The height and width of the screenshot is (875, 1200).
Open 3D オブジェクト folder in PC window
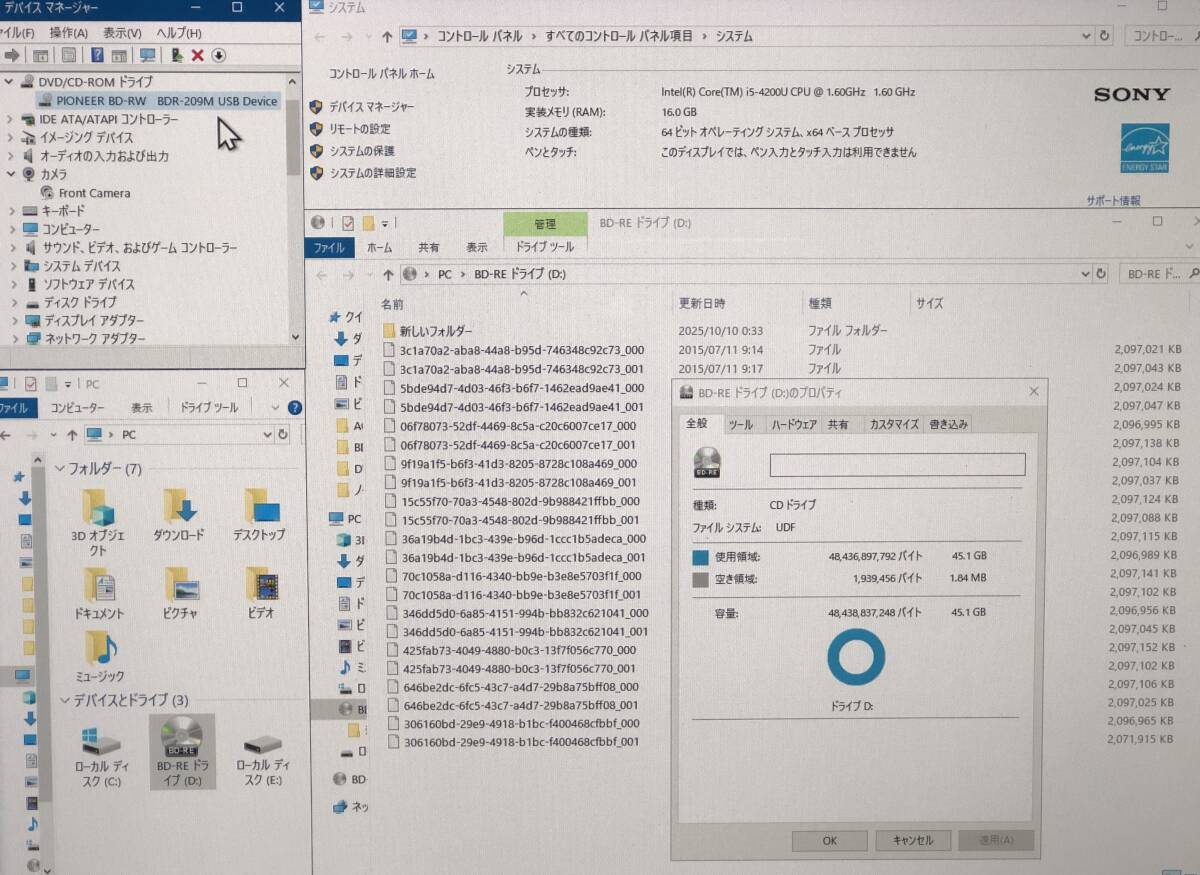(x=99, y=523)
